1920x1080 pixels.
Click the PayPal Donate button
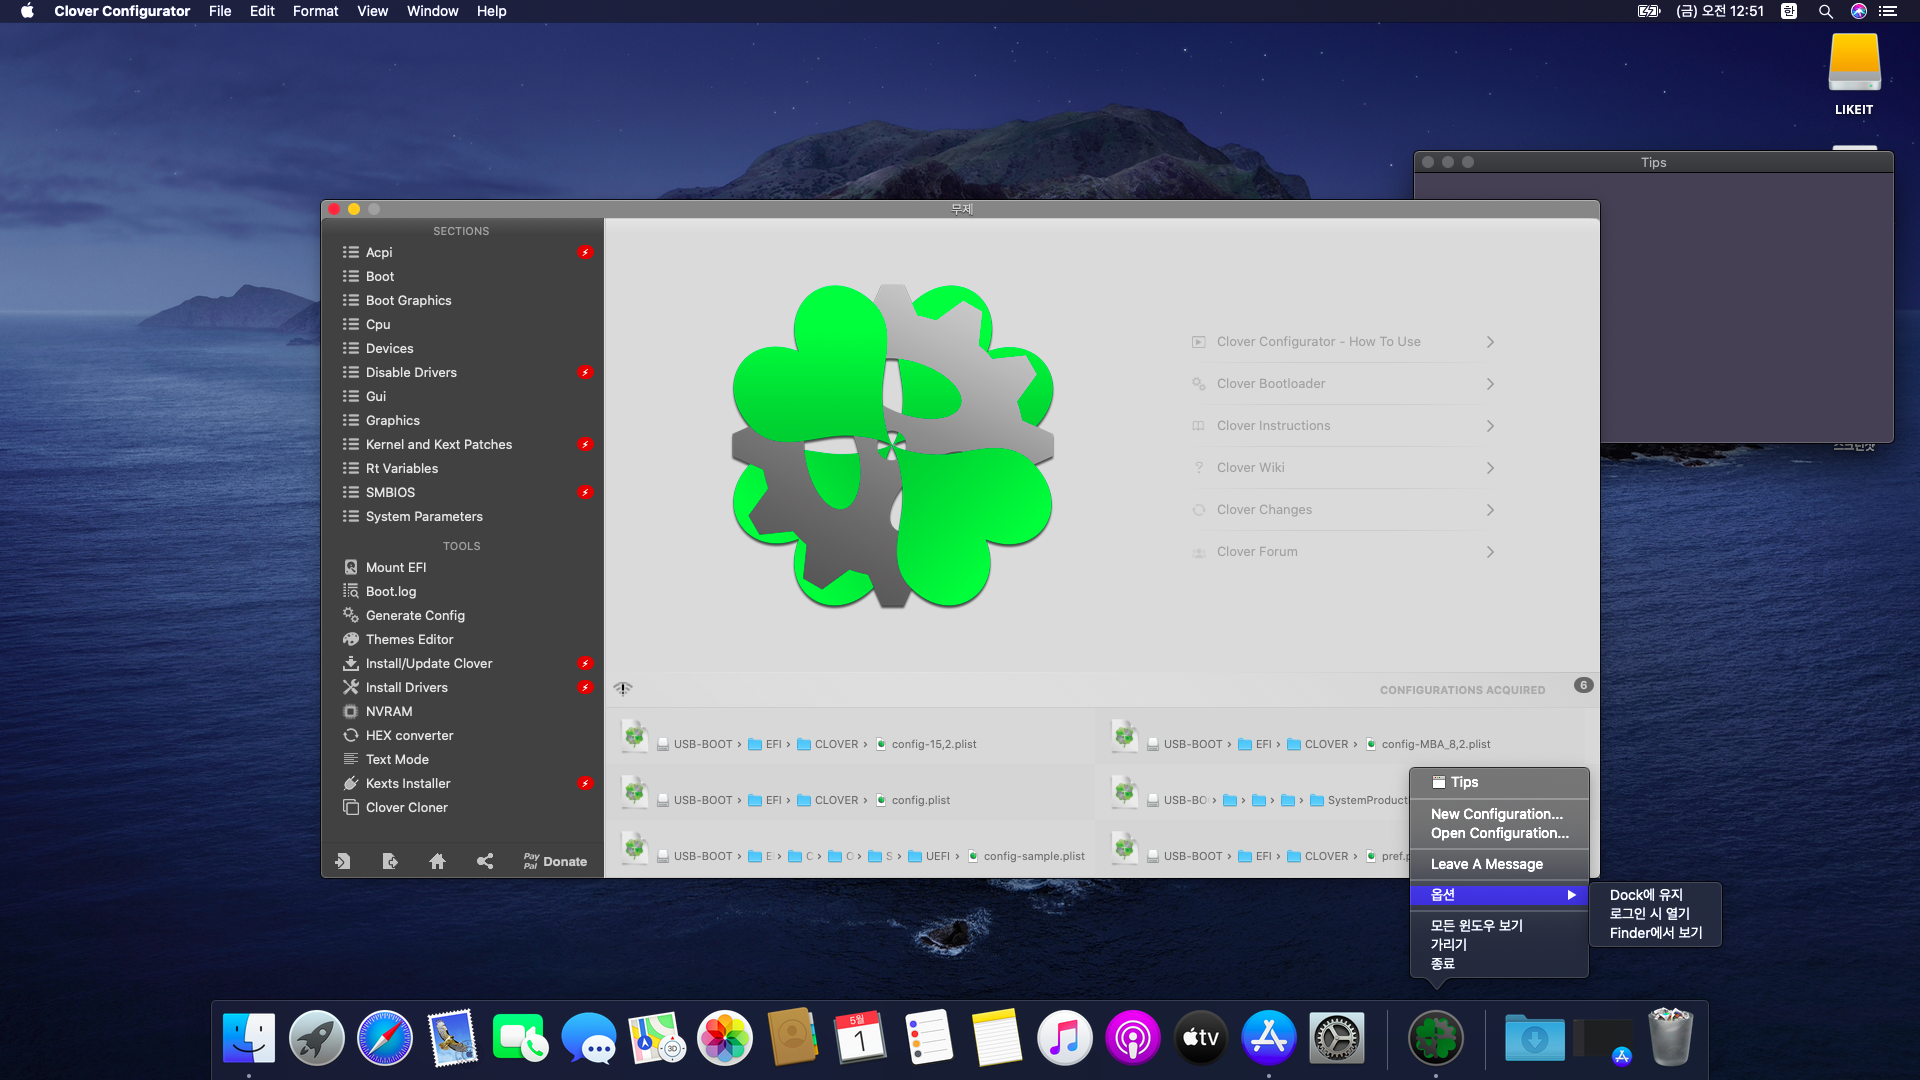click(x=555, y=861)
